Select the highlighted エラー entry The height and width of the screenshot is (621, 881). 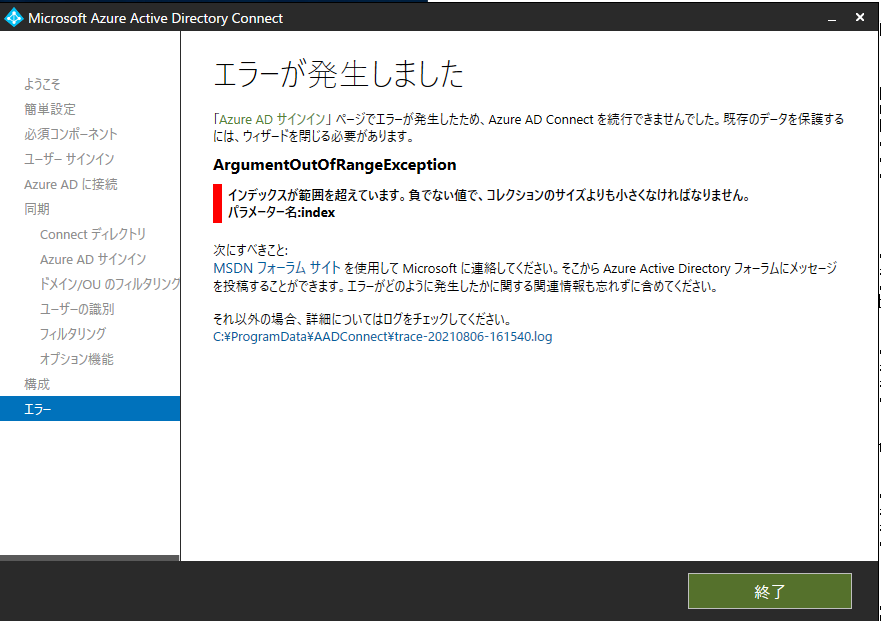click(x=37, y=408)
